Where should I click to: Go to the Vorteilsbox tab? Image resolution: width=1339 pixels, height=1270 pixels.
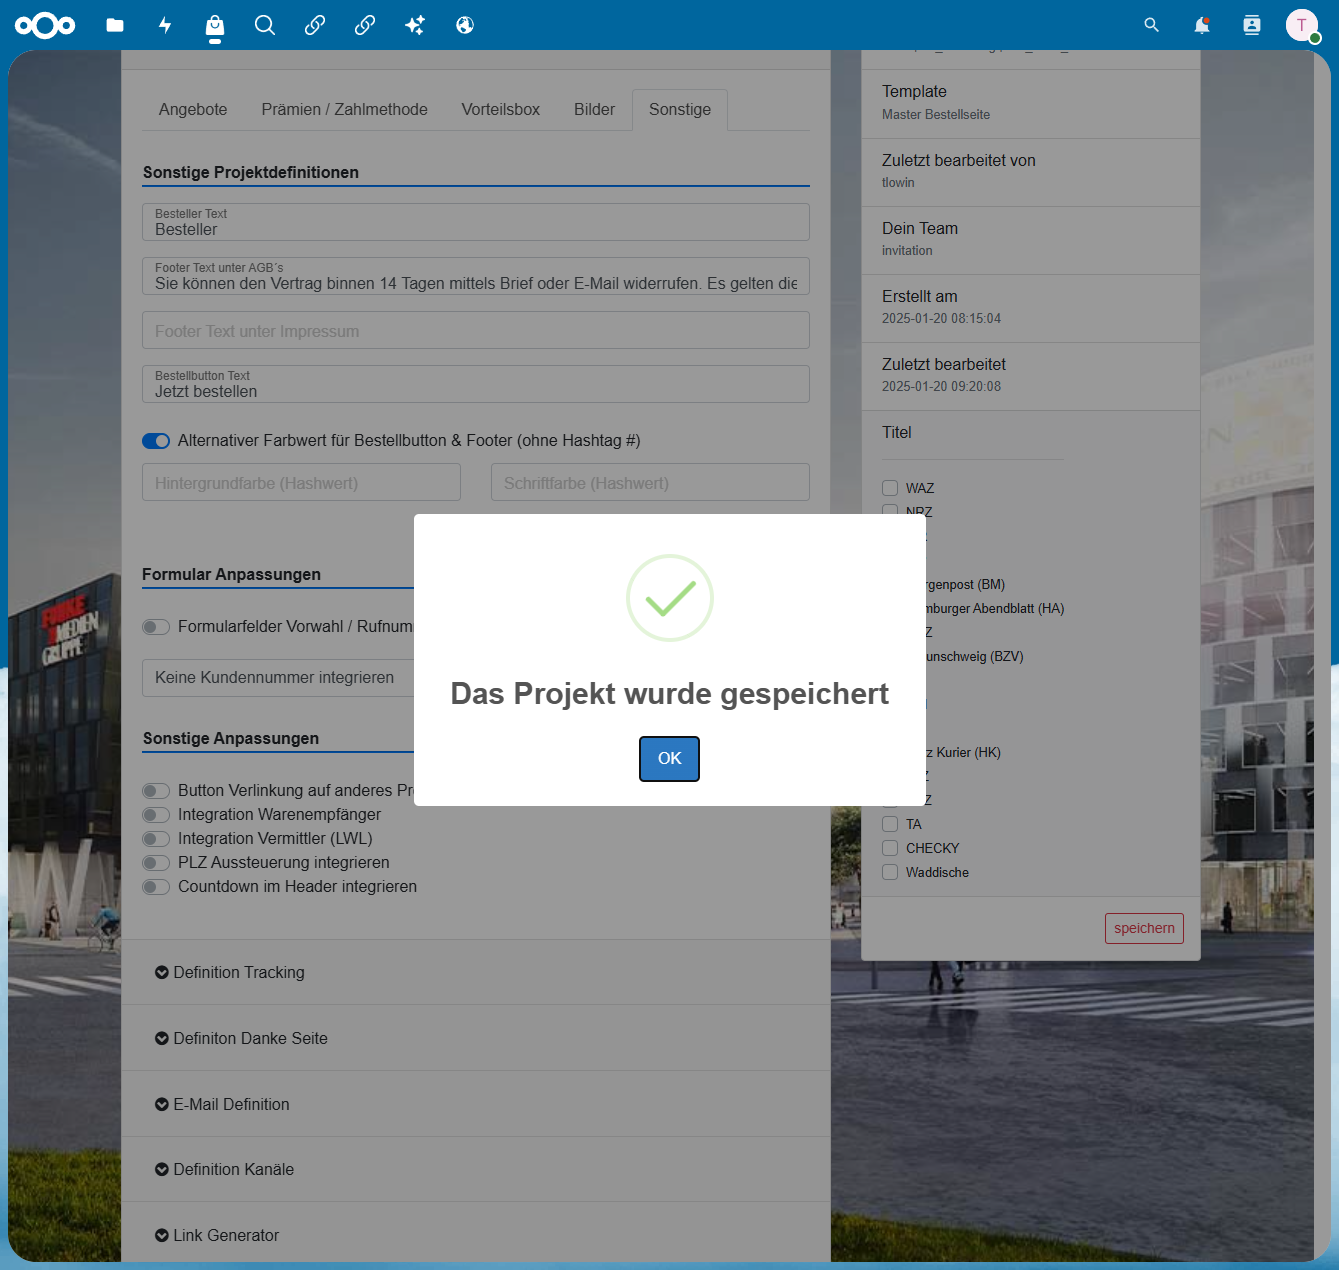(501, 110)
